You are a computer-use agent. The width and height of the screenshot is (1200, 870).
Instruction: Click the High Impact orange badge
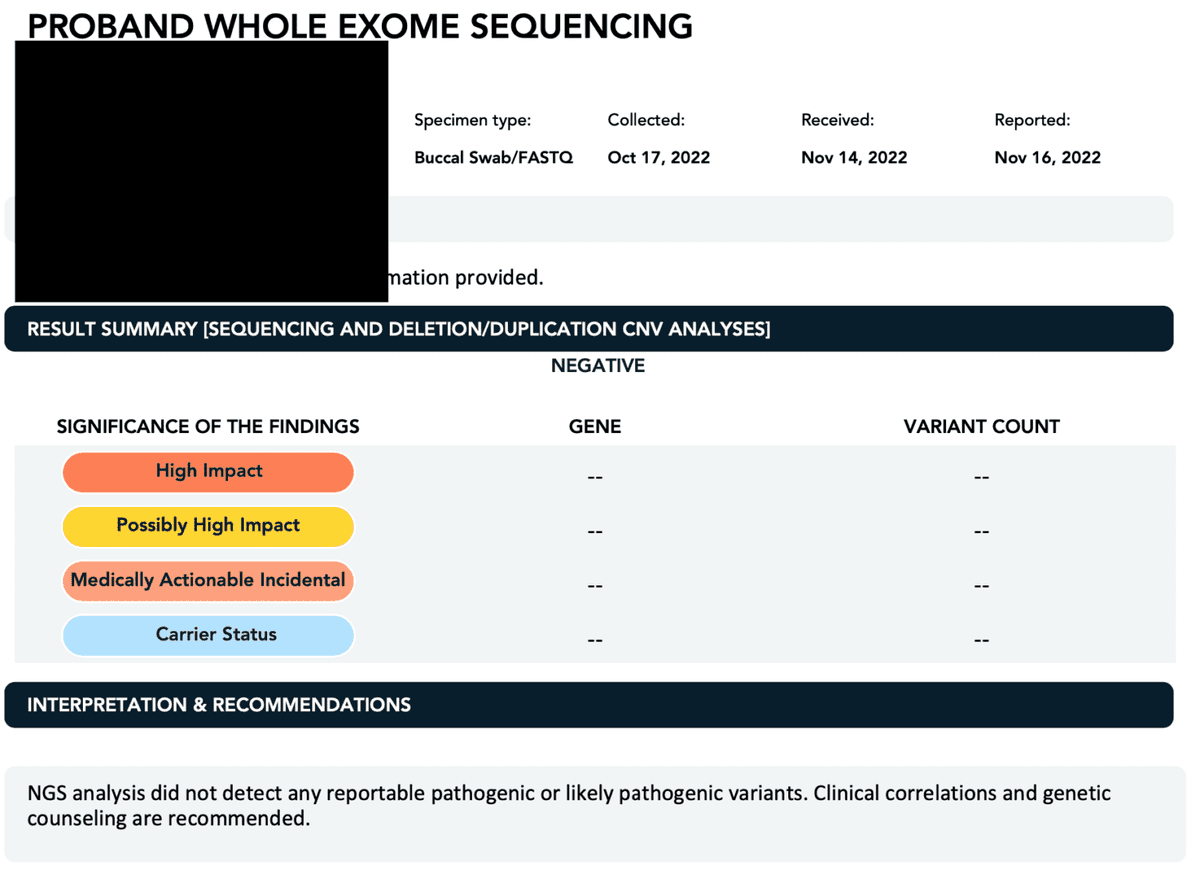(x=208, y=472)
